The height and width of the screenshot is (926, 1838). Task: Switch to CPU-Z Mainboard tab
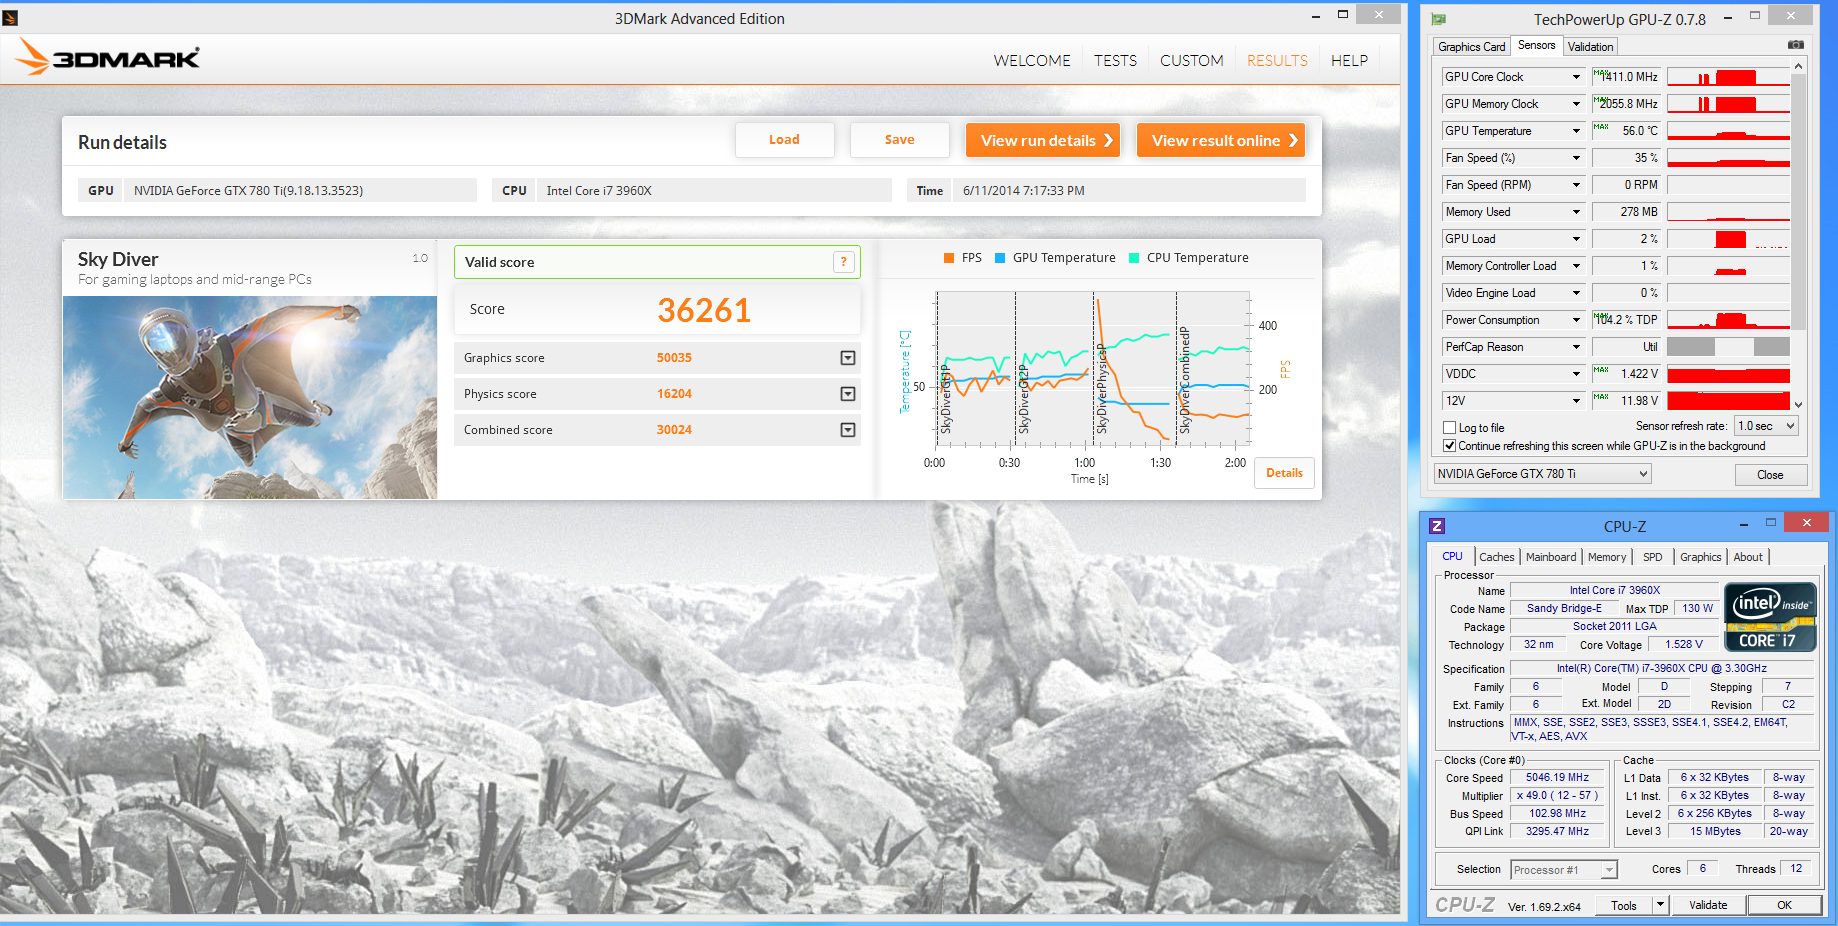coord(1551,557)
